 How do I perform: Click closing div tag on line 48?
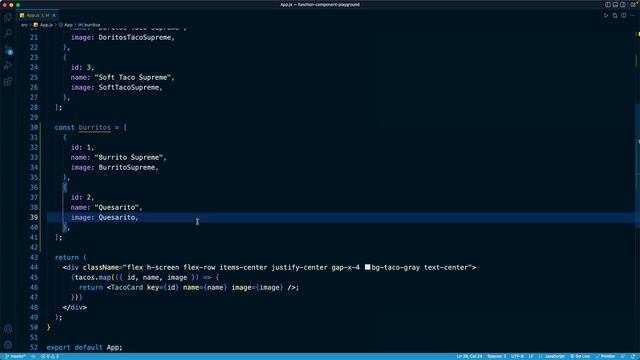[x=75, y=307]
